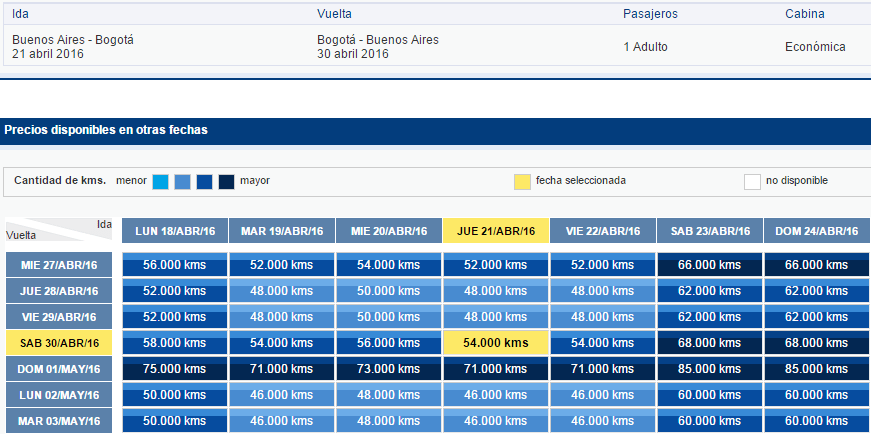Click the darkest navy 'mayor' legend swatch
Image resolution: width=871 pixels, height=434 pixels.
click(x=226, y=182)
